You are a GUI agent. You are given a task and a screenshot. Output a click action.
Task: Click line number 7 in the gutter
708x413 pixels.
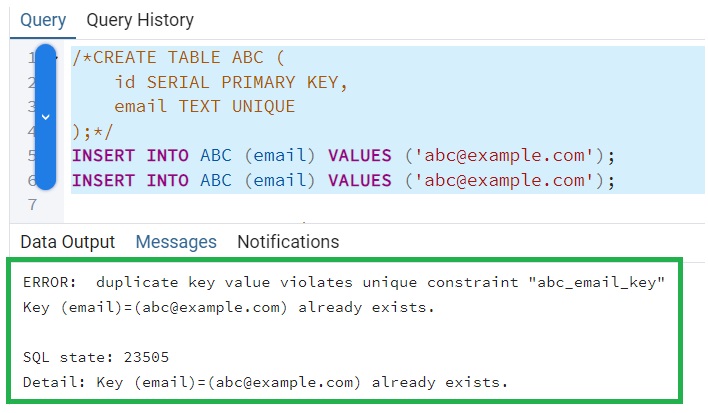click(x=31, y=205)
